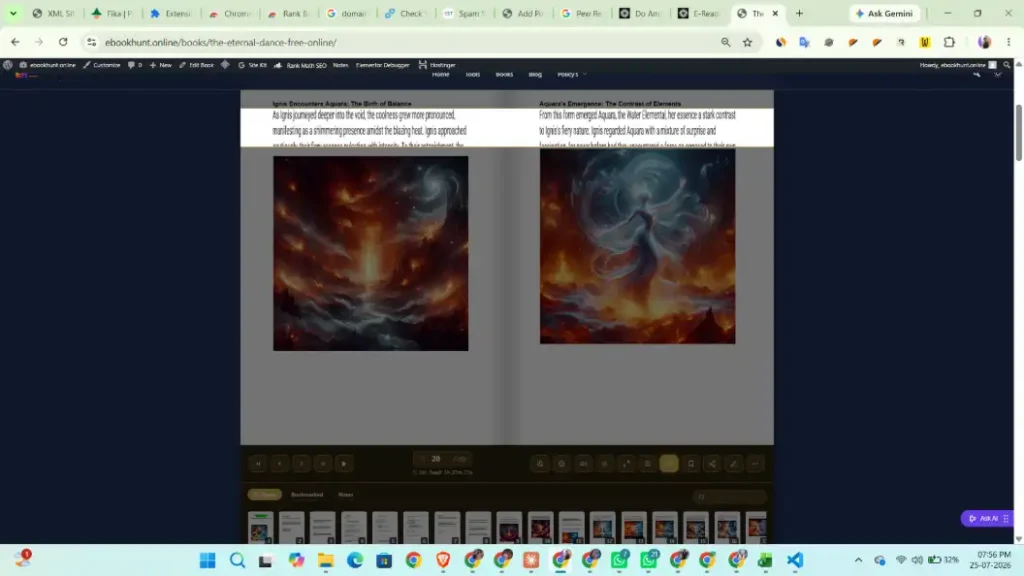
Task: Jump to the last page in the reader
Action: [x=323, y=464]
